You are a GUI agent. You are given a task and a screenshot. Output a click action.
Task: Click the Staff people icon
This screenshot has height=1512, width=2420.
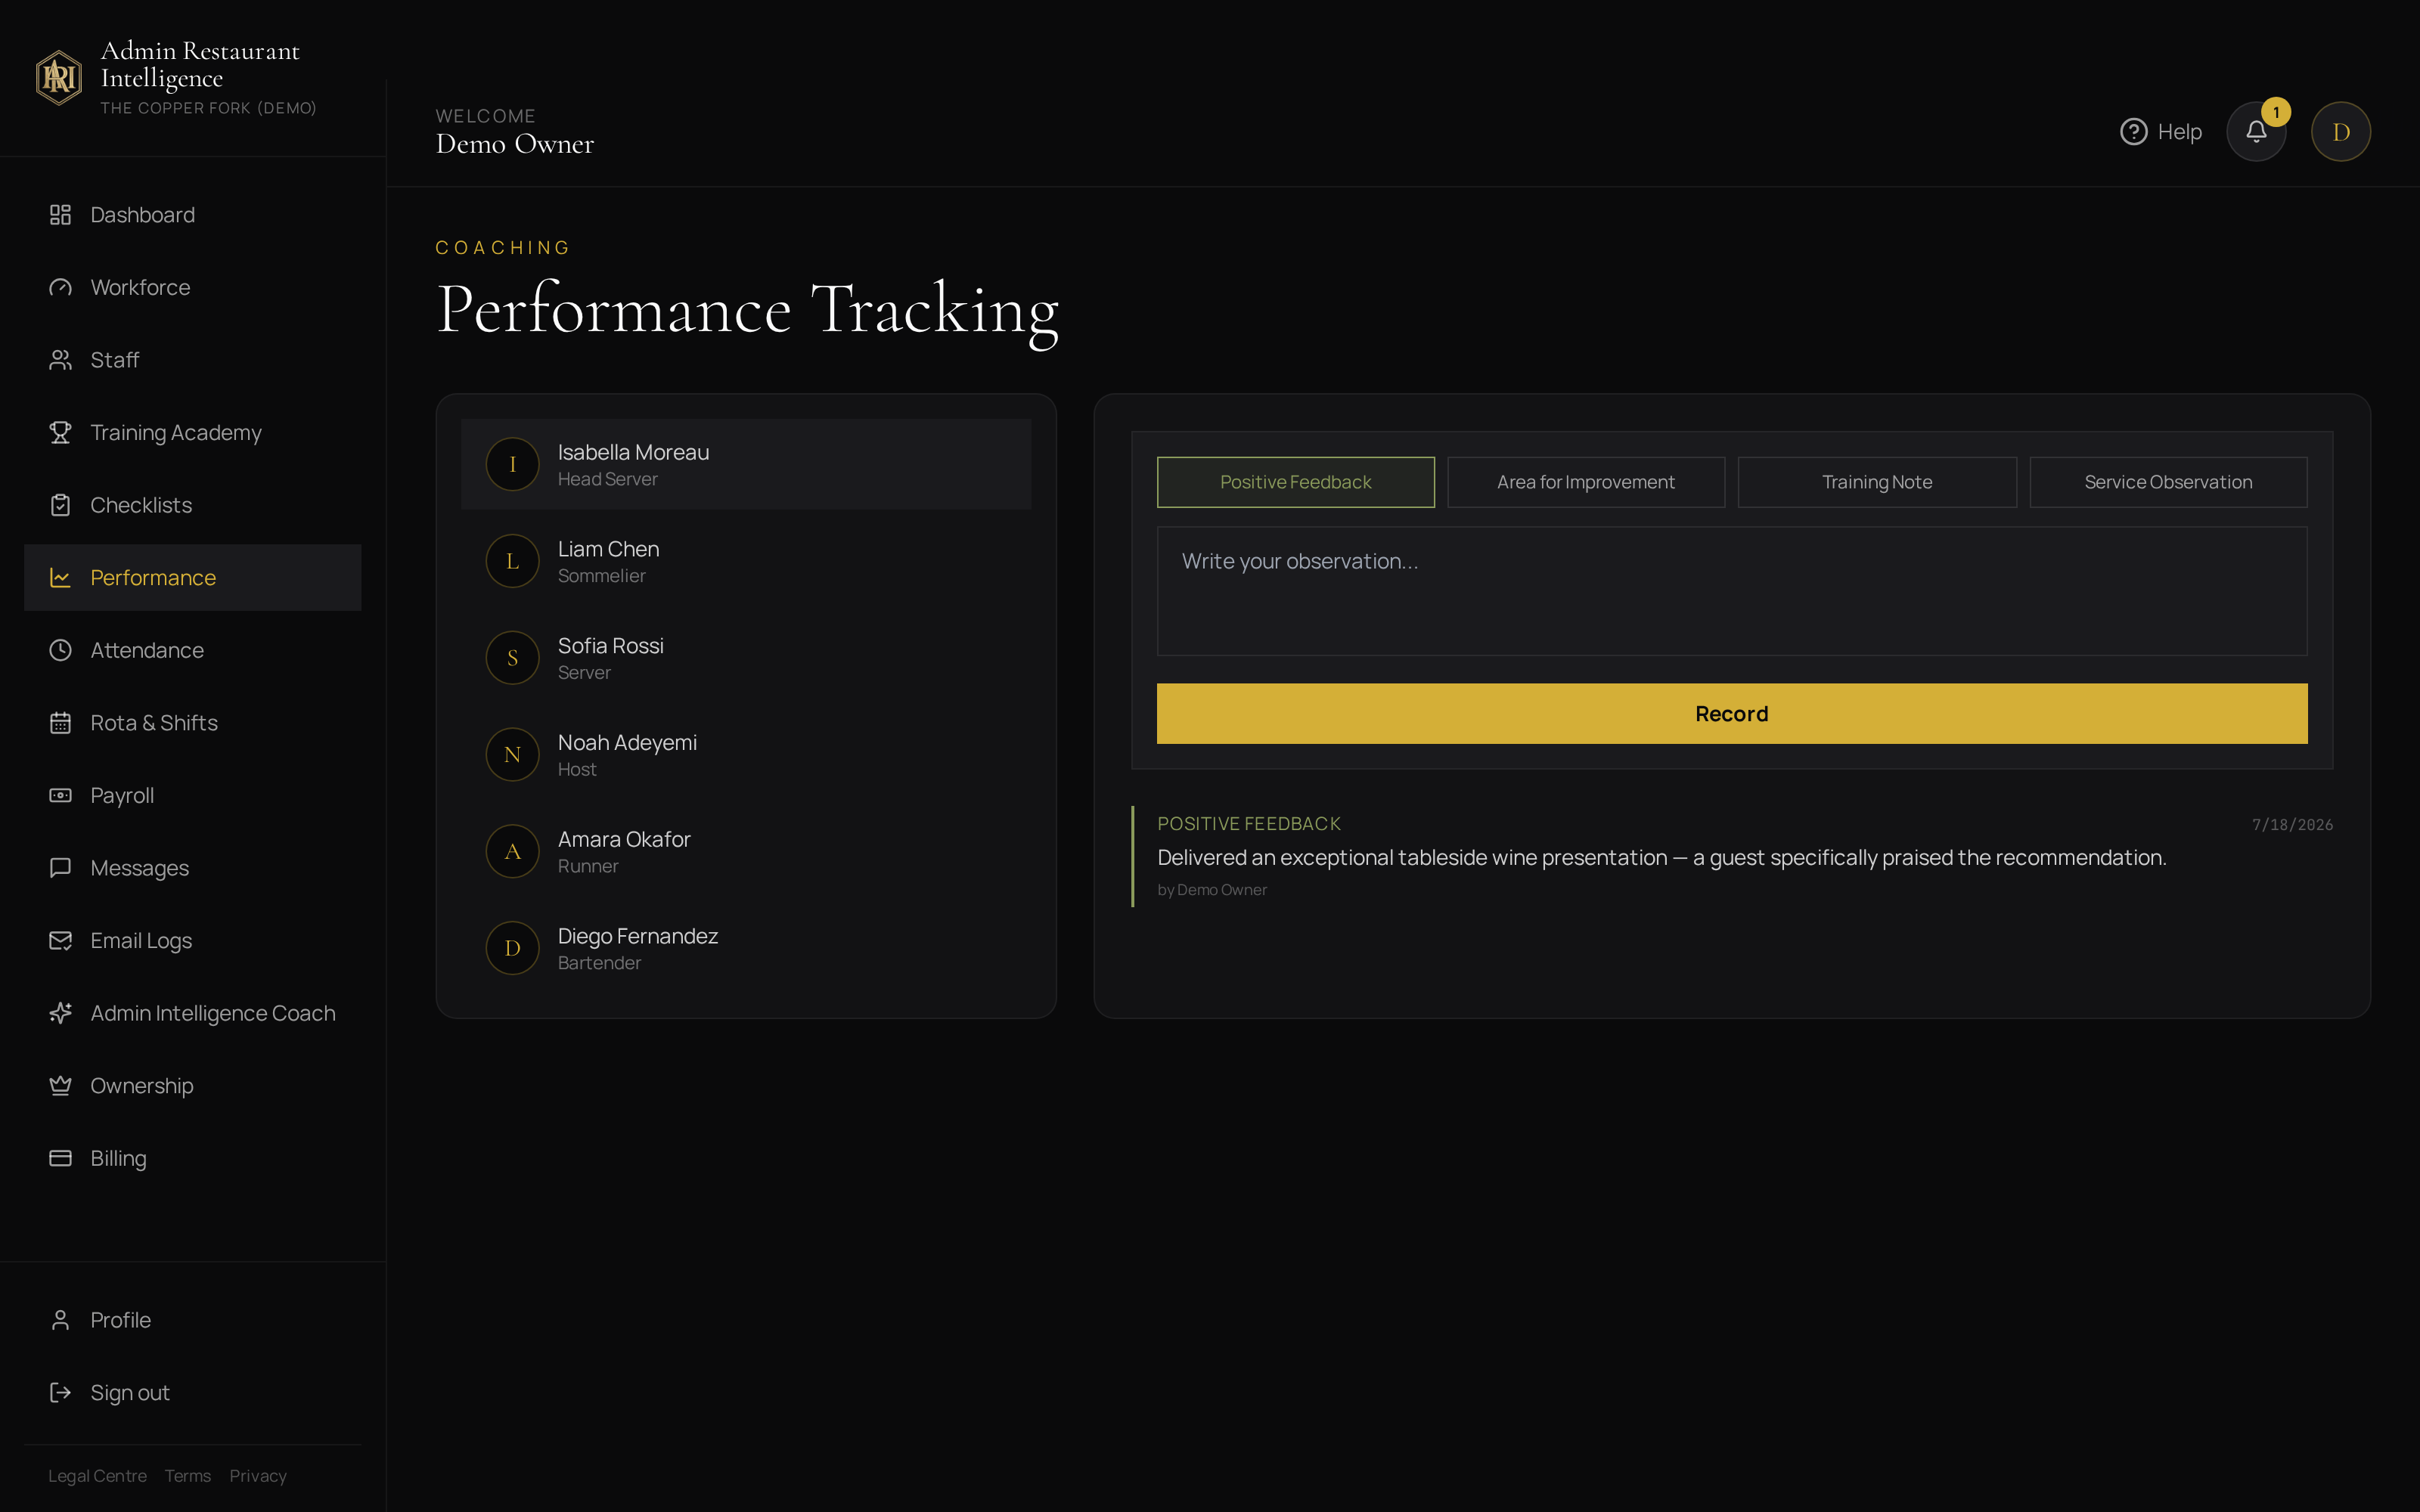click(x=60, y=360)
